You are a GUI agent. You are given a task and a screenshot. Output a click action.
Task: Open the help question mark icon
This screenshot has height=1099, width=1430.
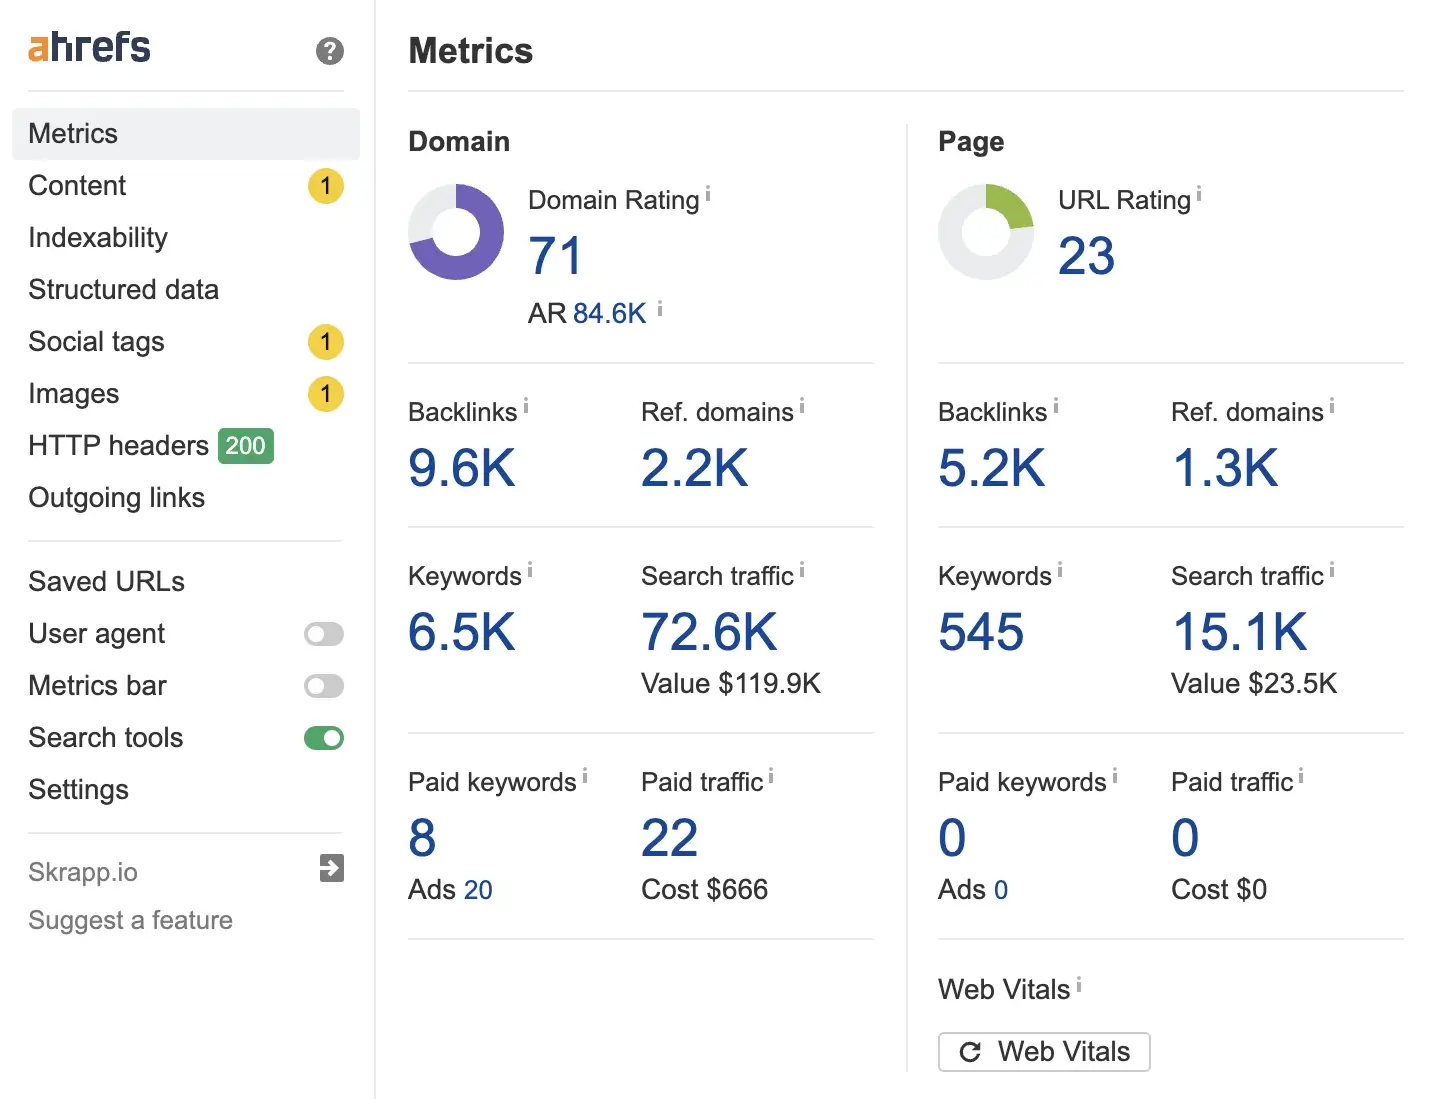[330, 51]
